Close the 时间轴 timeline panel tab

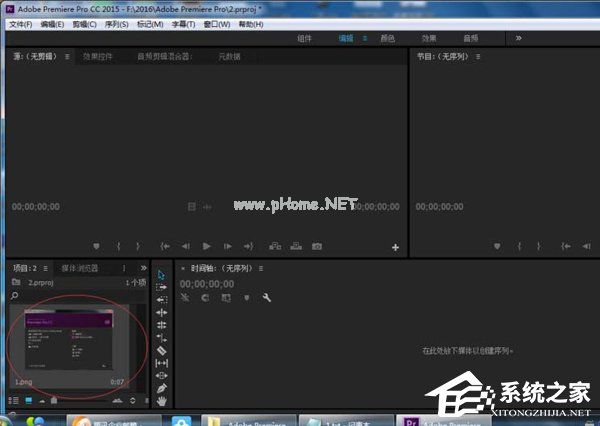[183, 269]
